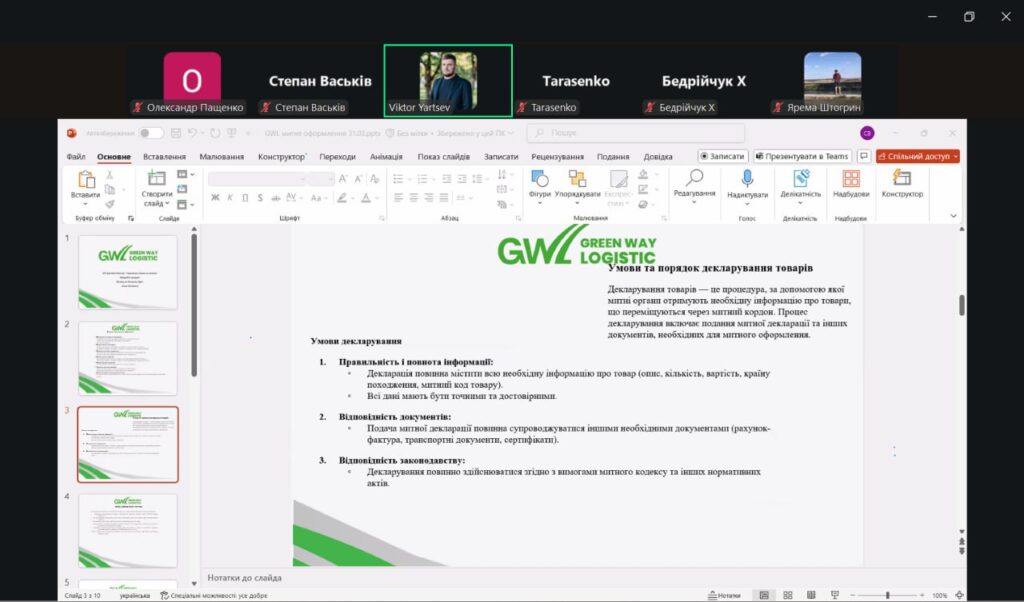Click the Створити слайд (New Slide) icon
Image resolution: width=1024 pixels, height=602 pixels.
[157, 181]
